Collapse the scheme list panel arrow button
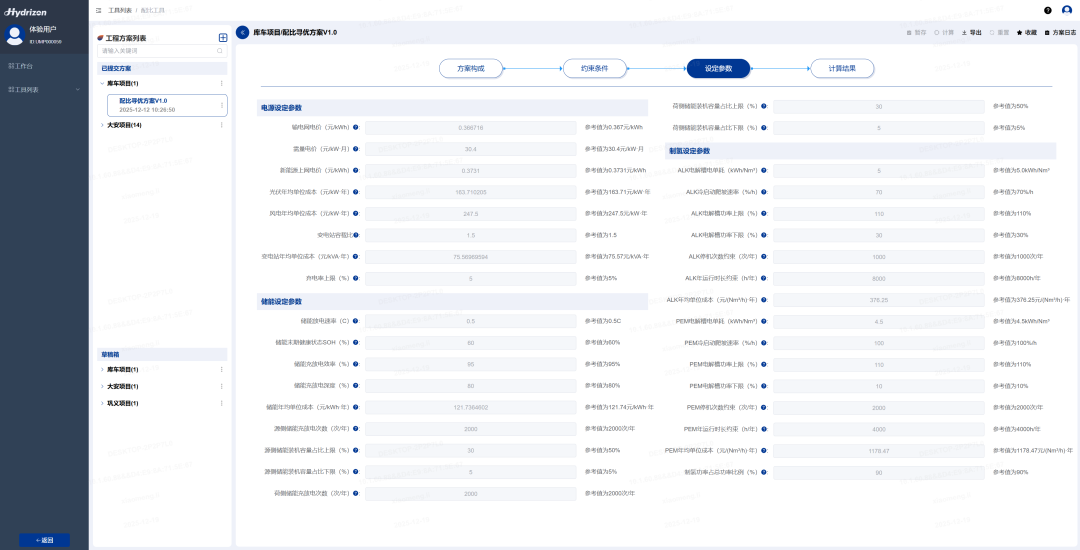1080x550 pixels. click(x=243, y=32)
